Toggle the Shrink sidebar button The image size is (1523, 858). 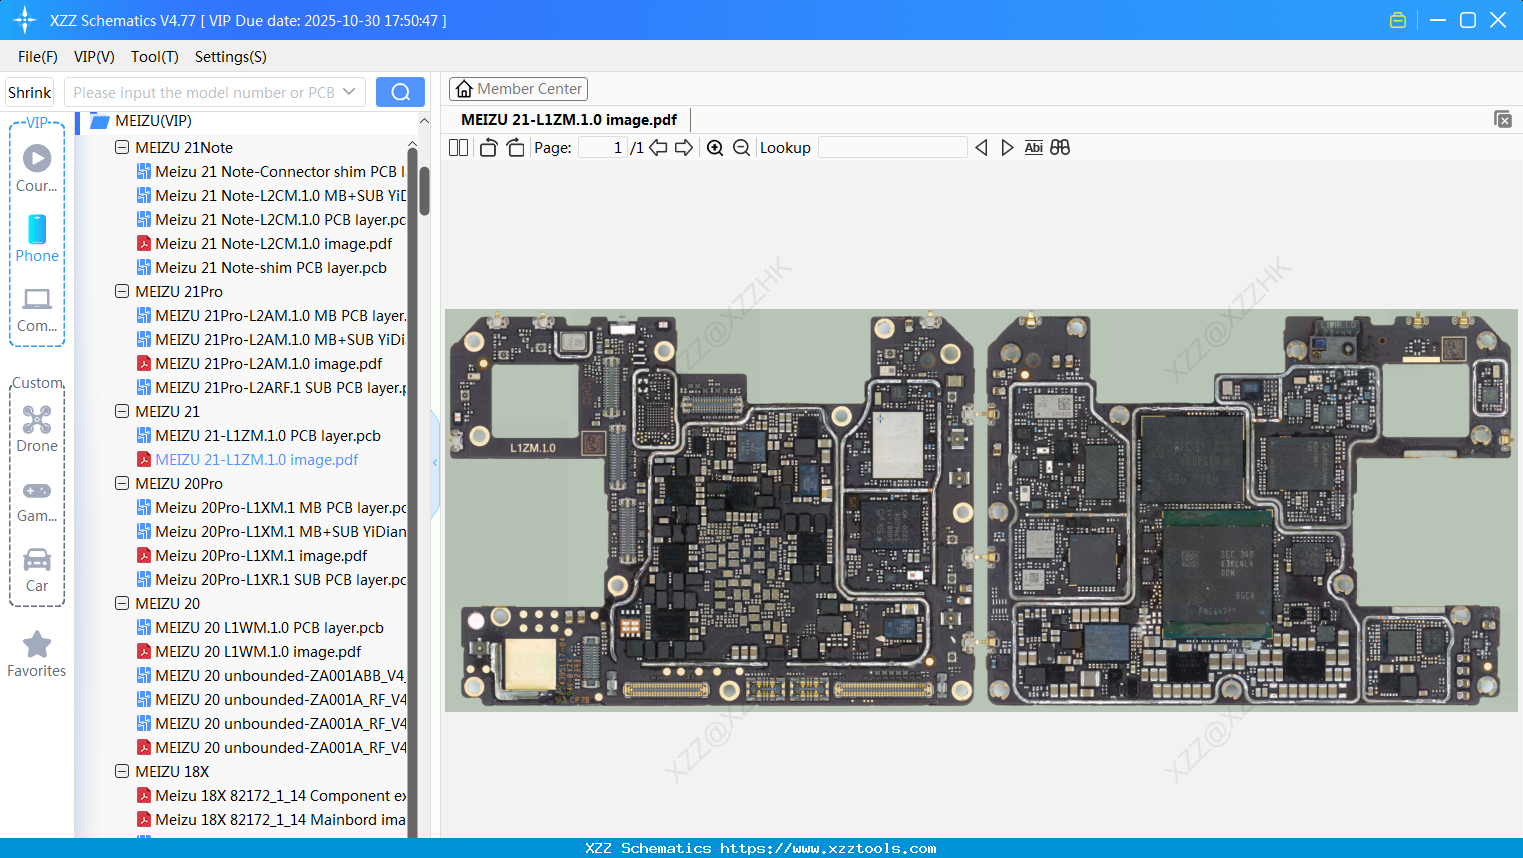coord(30,93)
